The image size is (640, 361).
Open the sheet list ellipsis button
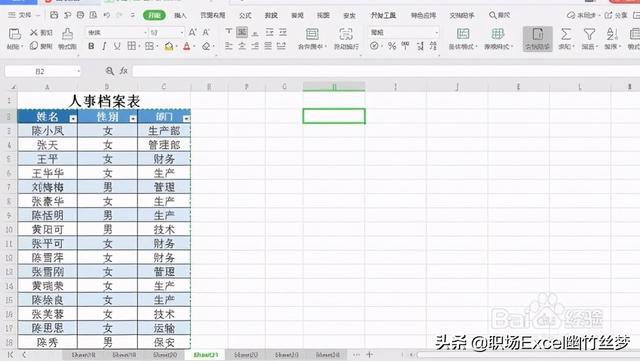[x=356, y=354]
